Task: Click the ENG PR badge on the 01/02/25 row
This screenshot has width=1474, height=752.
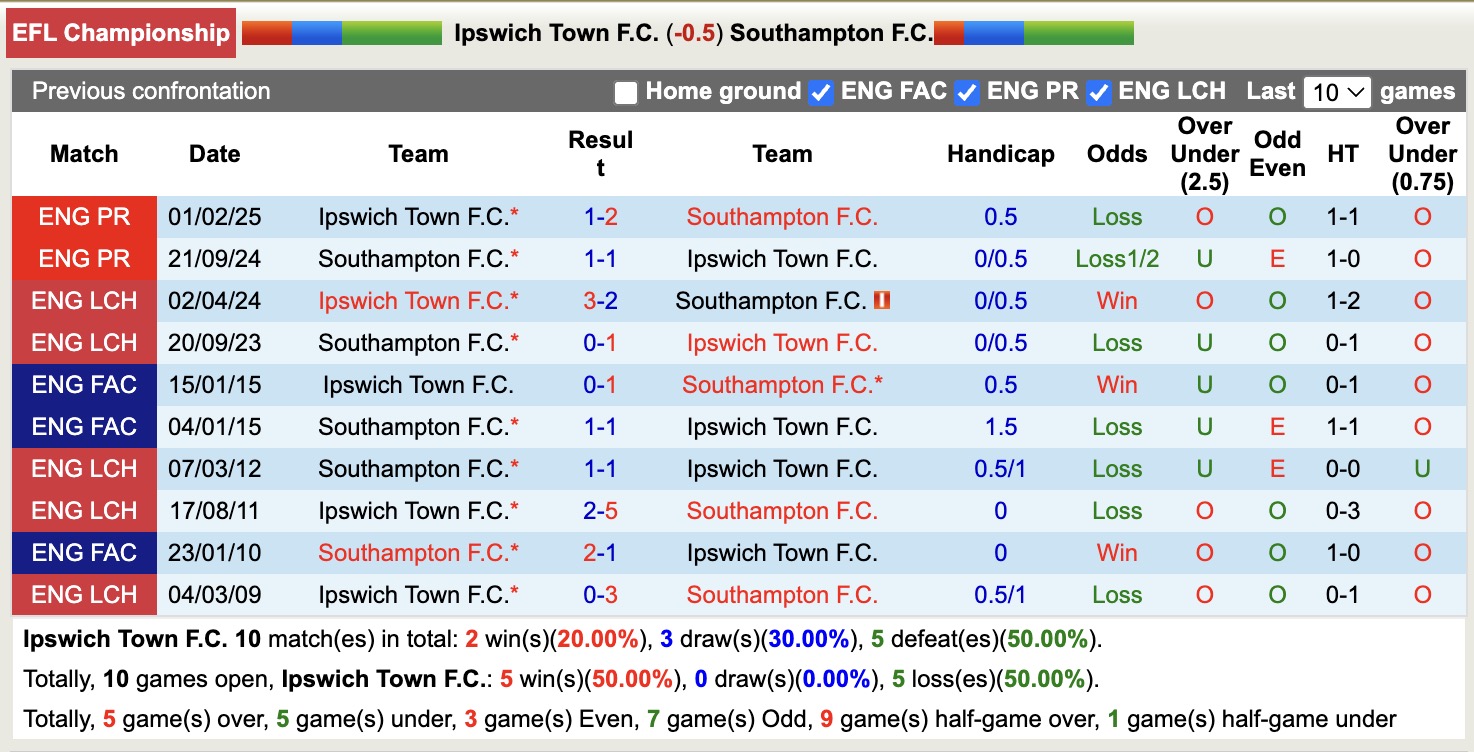Action: tap(84, 216)
